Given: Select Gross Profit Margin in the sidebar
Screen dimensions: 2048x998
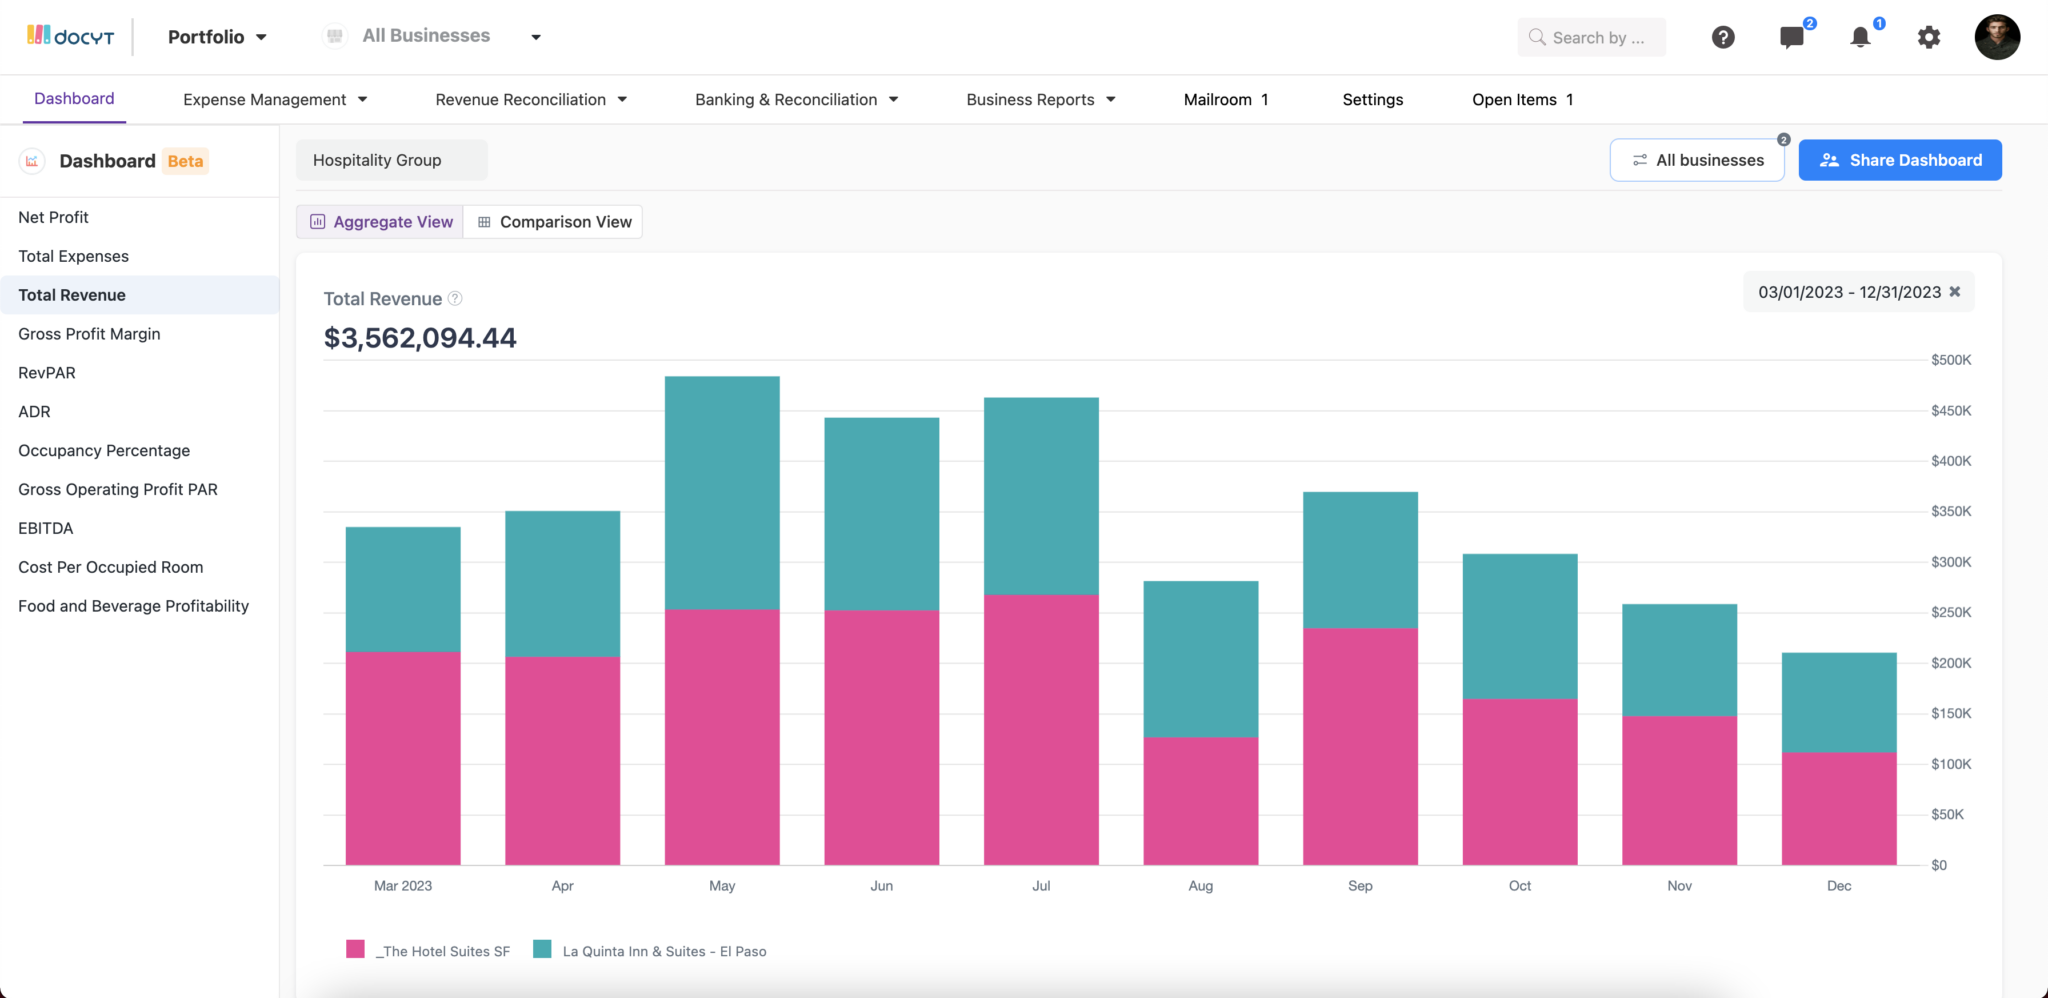Looking at the screenshot, I should coord(89,333).
